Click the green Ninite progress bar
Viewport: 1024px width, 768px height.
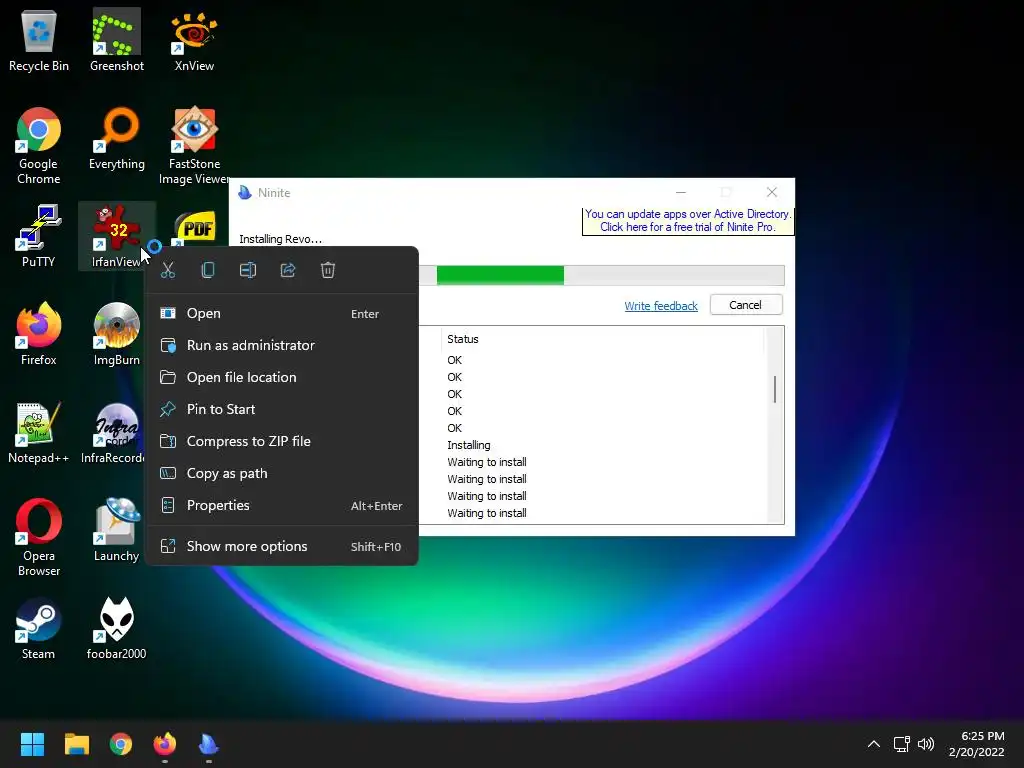(500, 275)
